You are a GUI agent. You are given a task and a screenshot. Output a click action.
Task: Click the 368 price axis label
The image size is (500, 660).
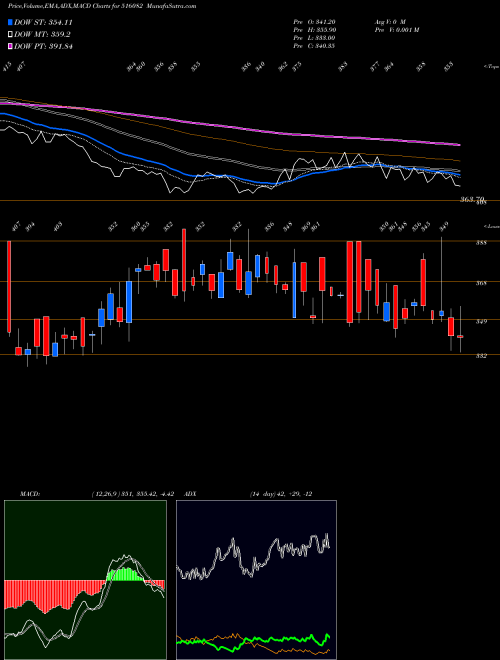[481, 283]
